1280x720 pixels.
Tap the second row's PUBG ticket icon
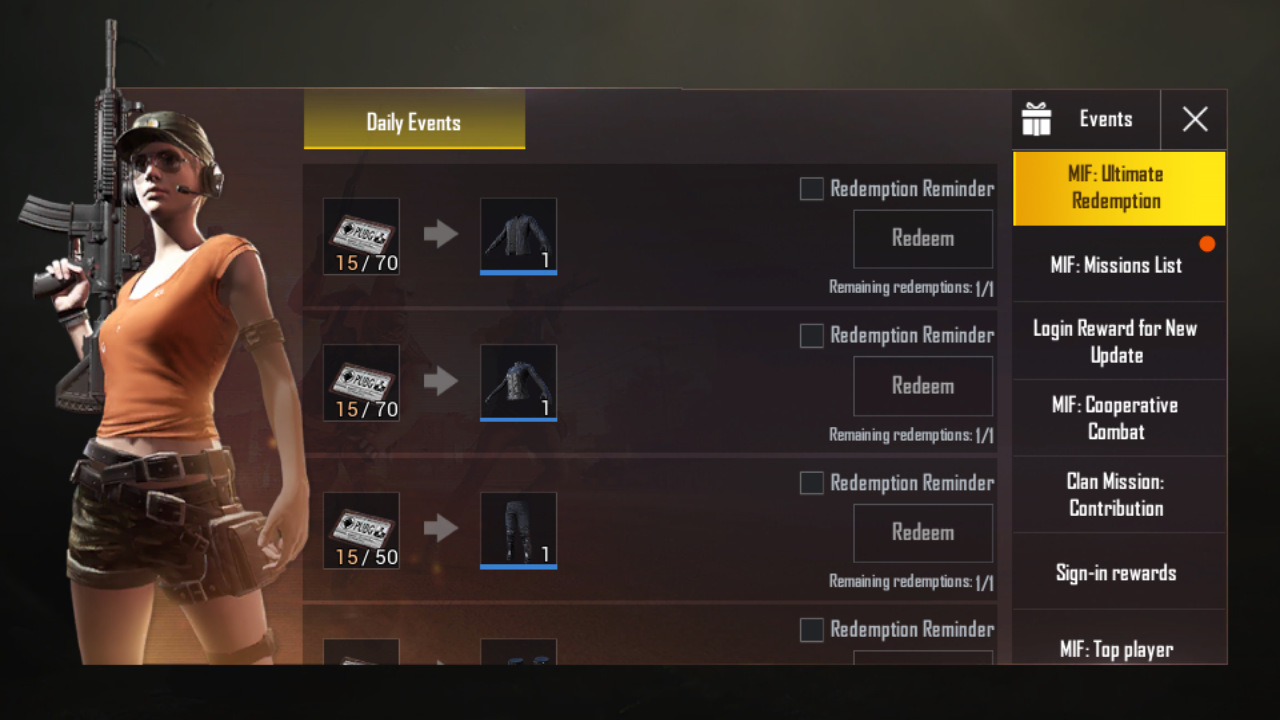pyautogui.click(x=361, y=383)
